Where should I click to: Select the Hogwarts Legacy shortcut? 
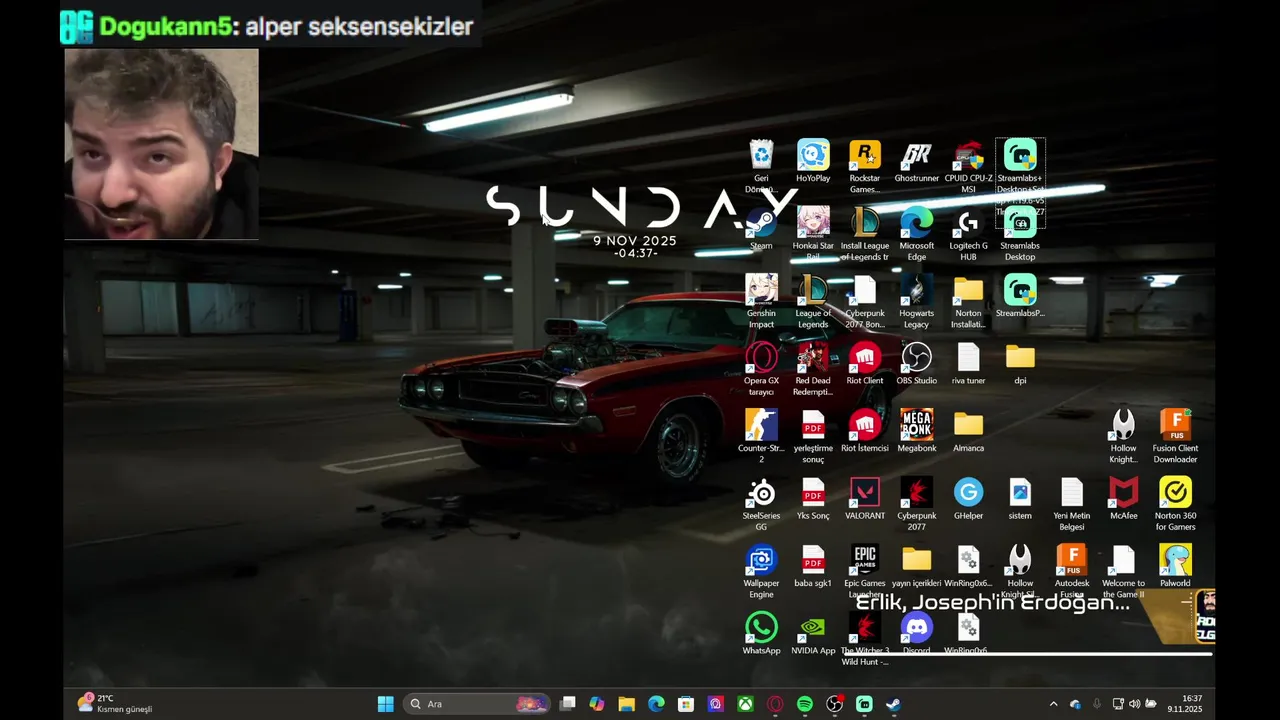pyautogui.click(x=917, y=301)
